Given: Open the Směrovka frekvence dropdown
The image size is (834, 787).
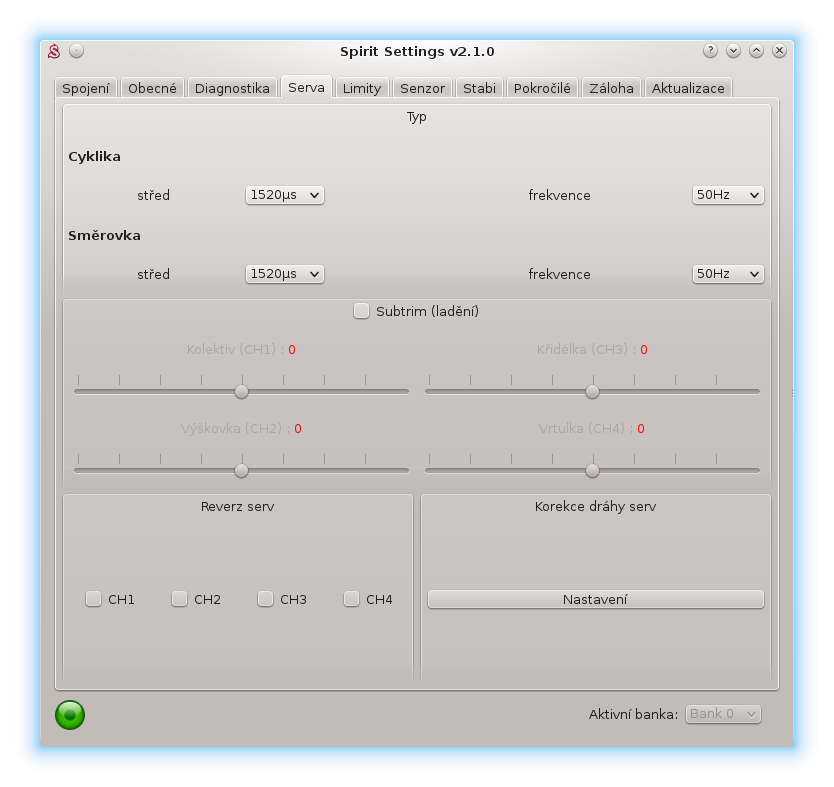Looking at the screenshot, I should pyautogui.click(x=728, y=274).
